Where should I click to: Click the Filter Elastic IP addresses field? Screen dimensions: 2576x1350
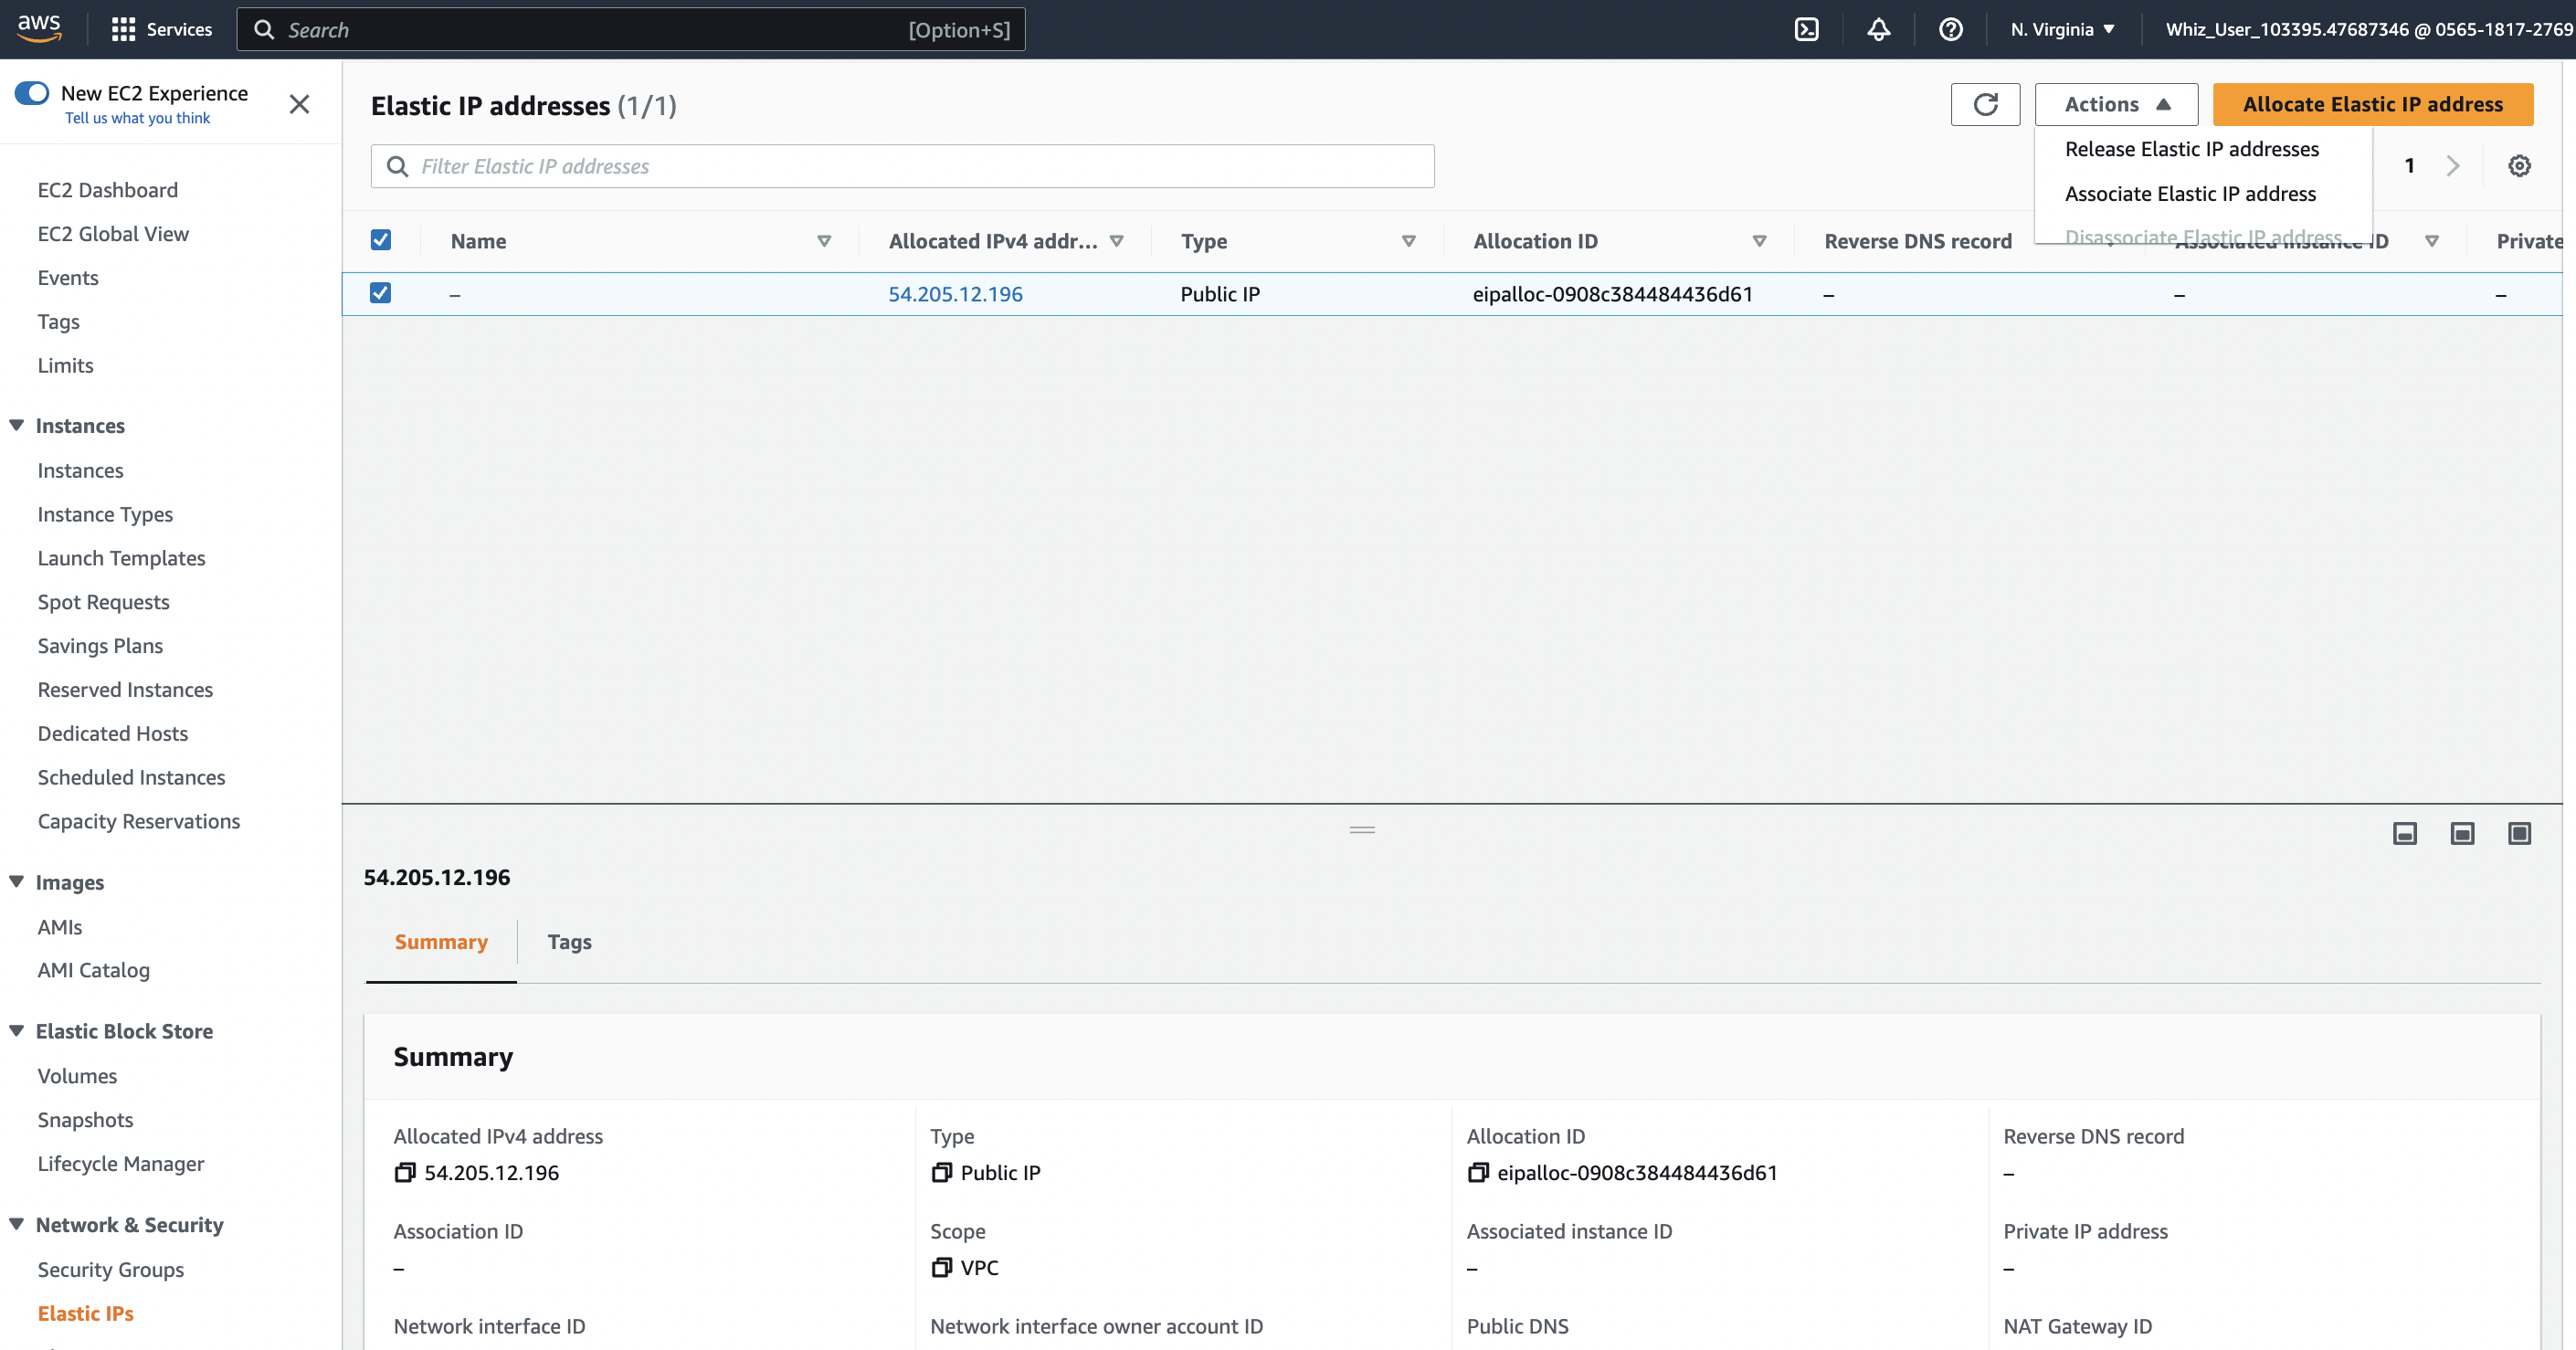pos(902,166)
